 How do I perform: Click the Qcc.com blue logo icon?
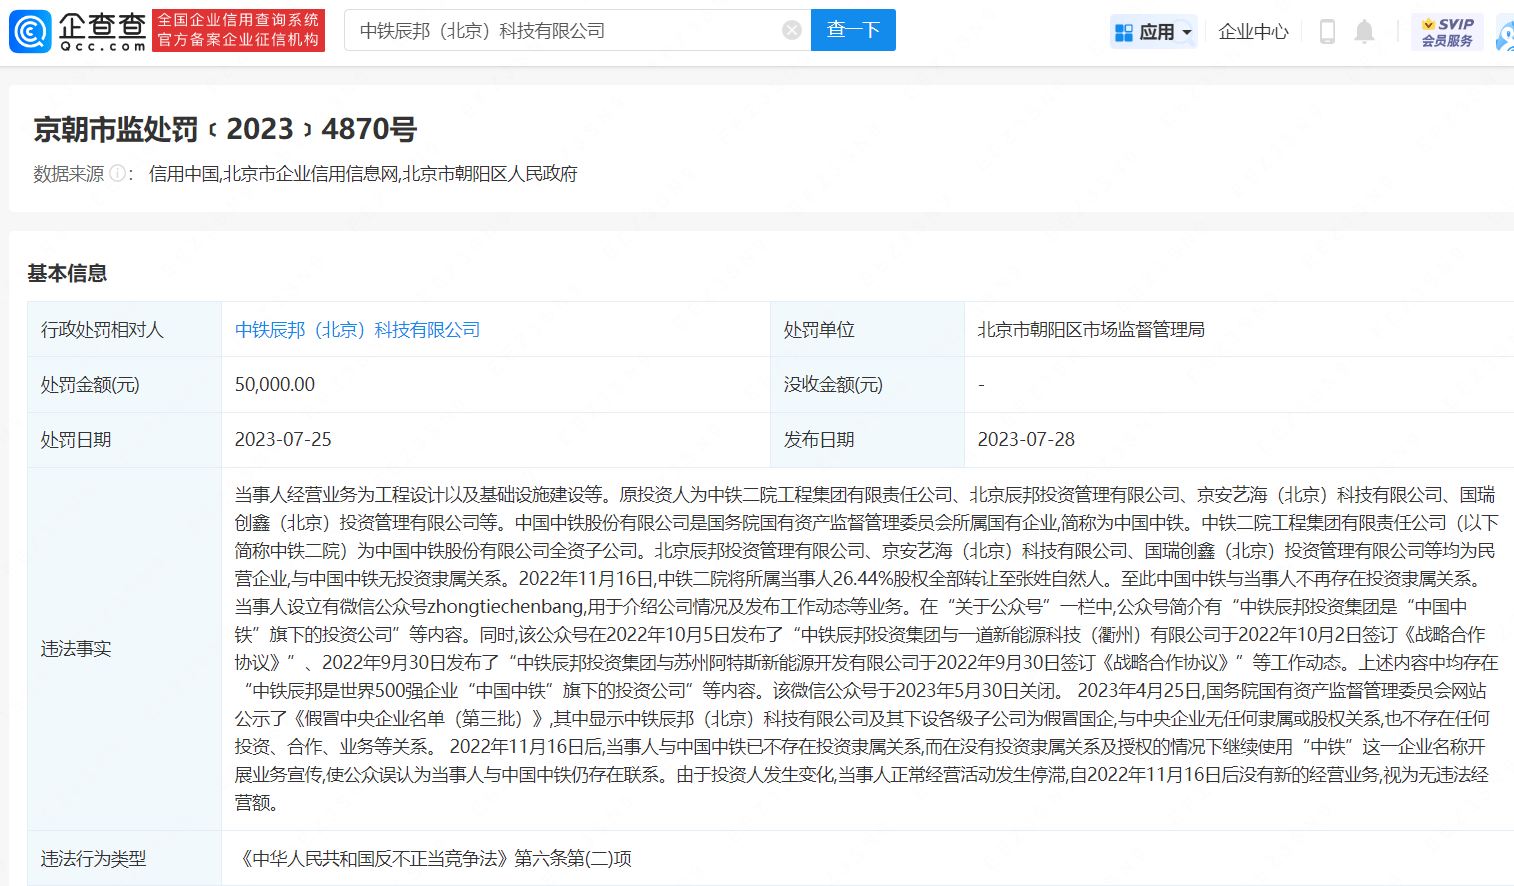pos(30,31)
